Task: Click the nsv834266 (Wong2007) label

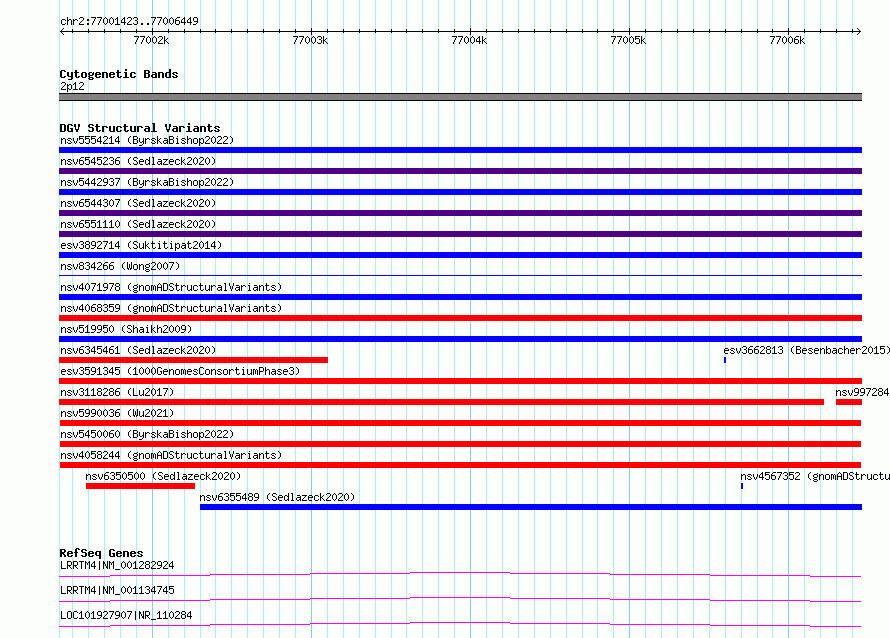Action: click(x=120, y=266)
